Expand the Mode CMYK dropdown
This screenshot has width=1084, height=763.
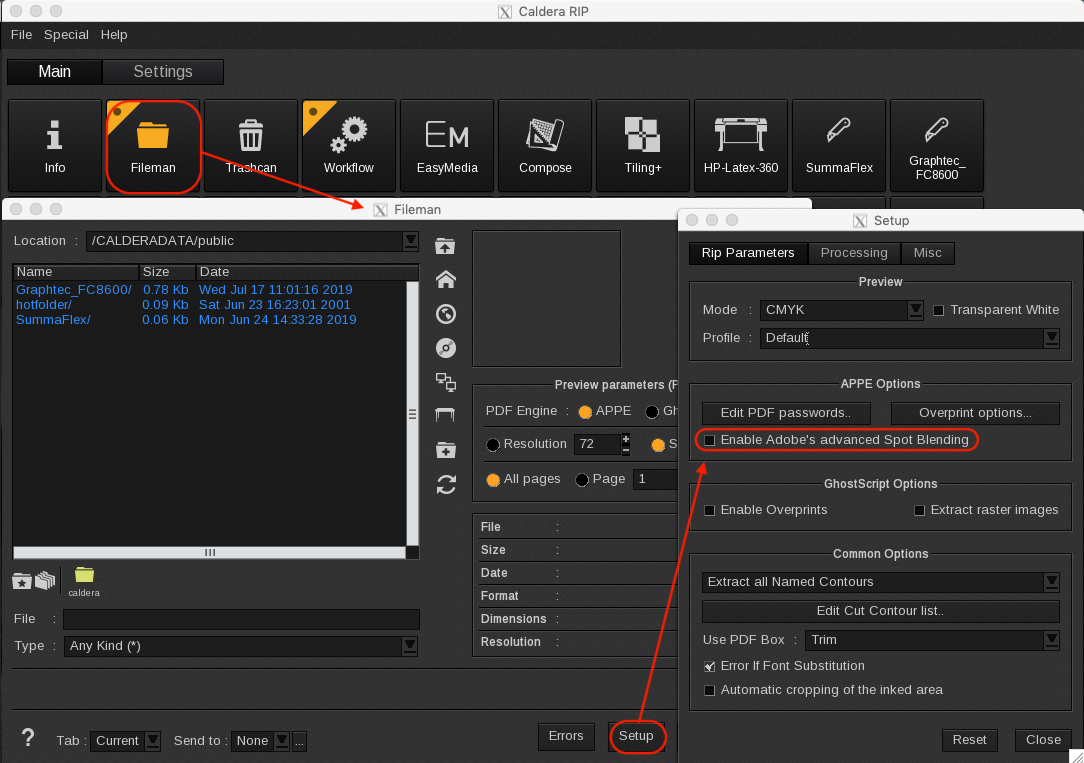(915, 310)
